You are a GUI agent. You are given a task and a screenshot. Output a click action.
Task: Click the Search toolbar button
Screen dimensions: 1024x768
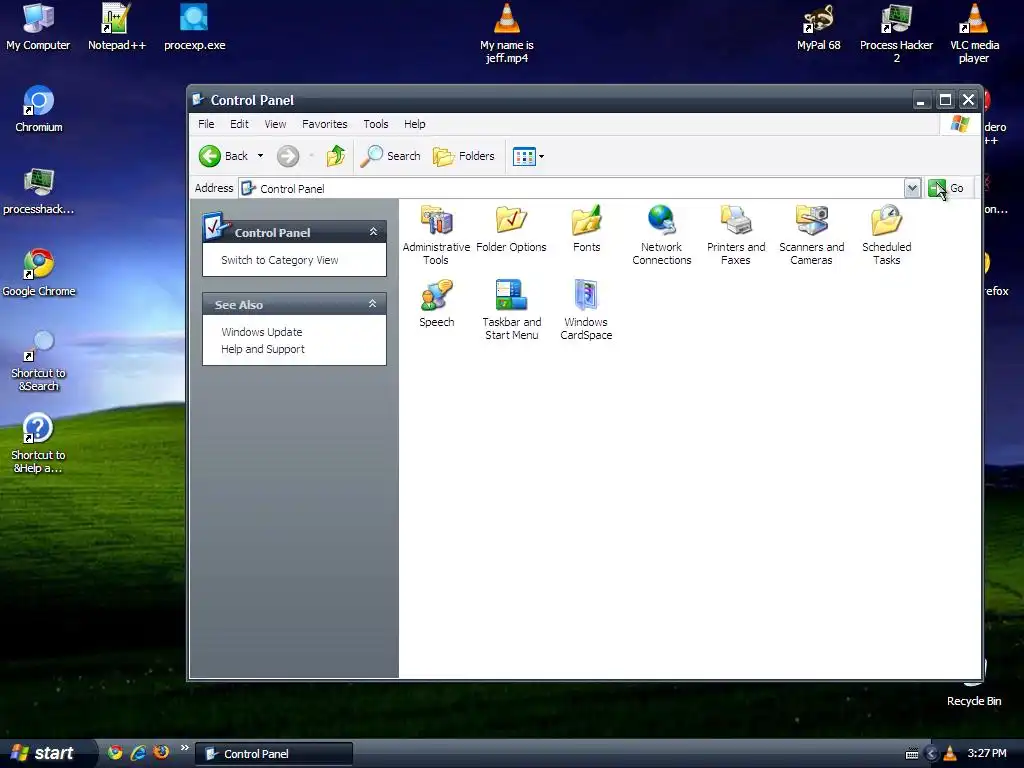click(391, 156)
